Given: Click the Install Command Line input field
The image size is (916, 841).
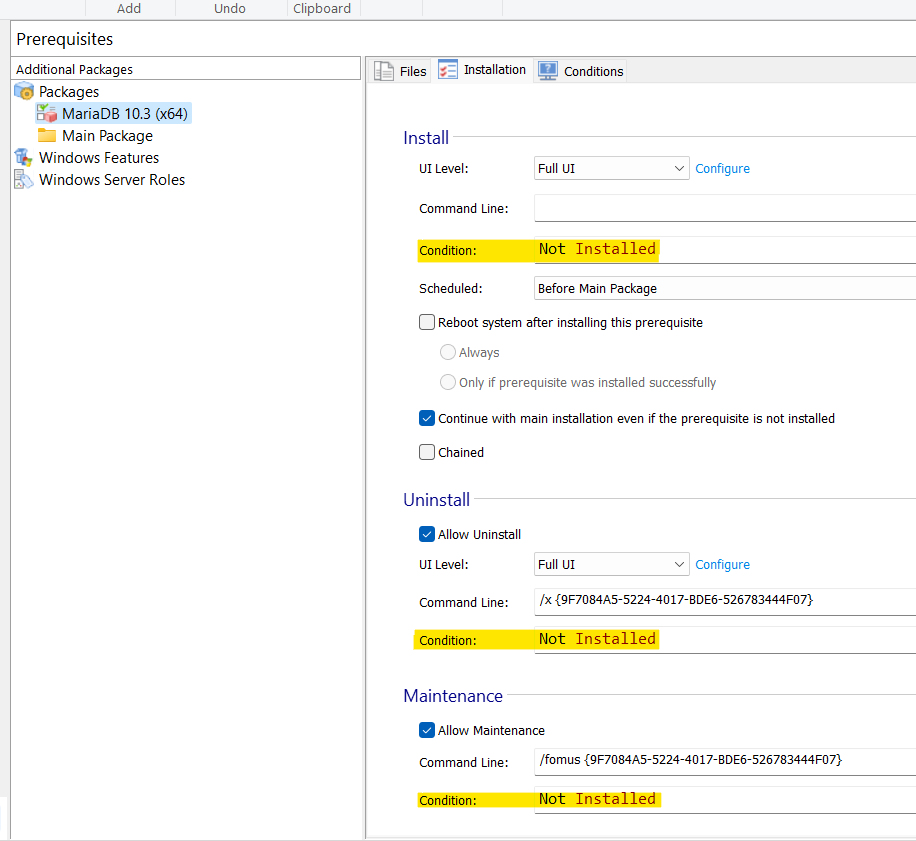Looking at the screenshot, I should coord(724,208).
